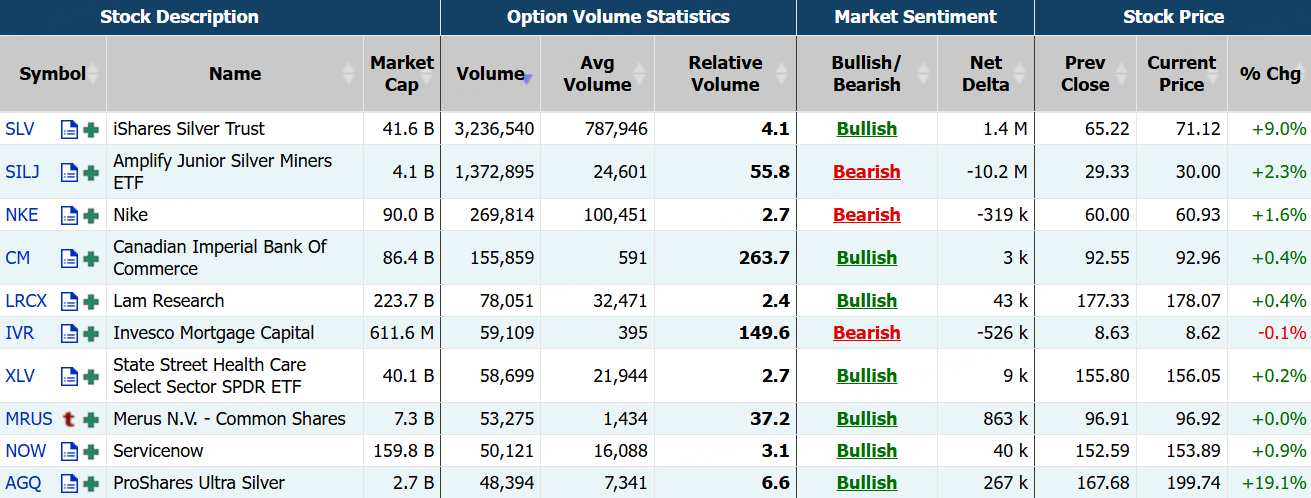The height and width of the screenshot is (498, 1311).
Task: Select the relative volume value 263.7
Action: 764,258
